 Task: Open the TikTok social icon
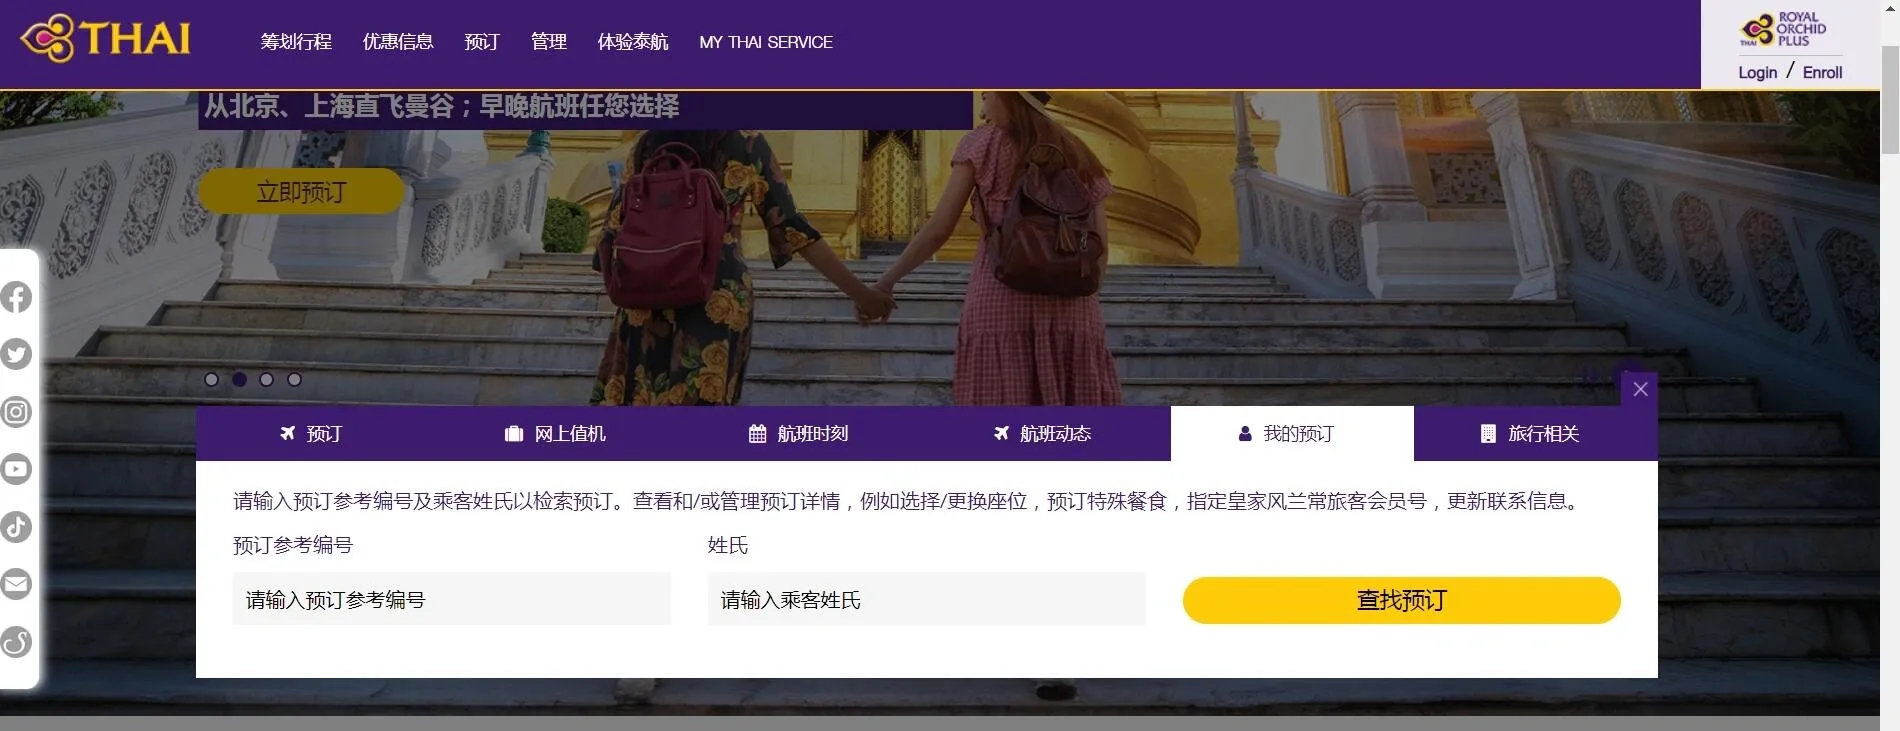click(x=16, y=527)
